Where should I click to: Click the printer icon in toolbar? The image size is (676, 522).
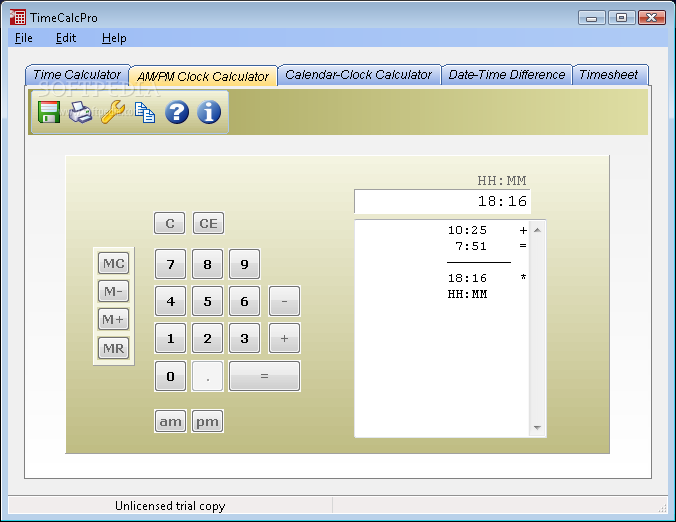(x=81, y=112)
